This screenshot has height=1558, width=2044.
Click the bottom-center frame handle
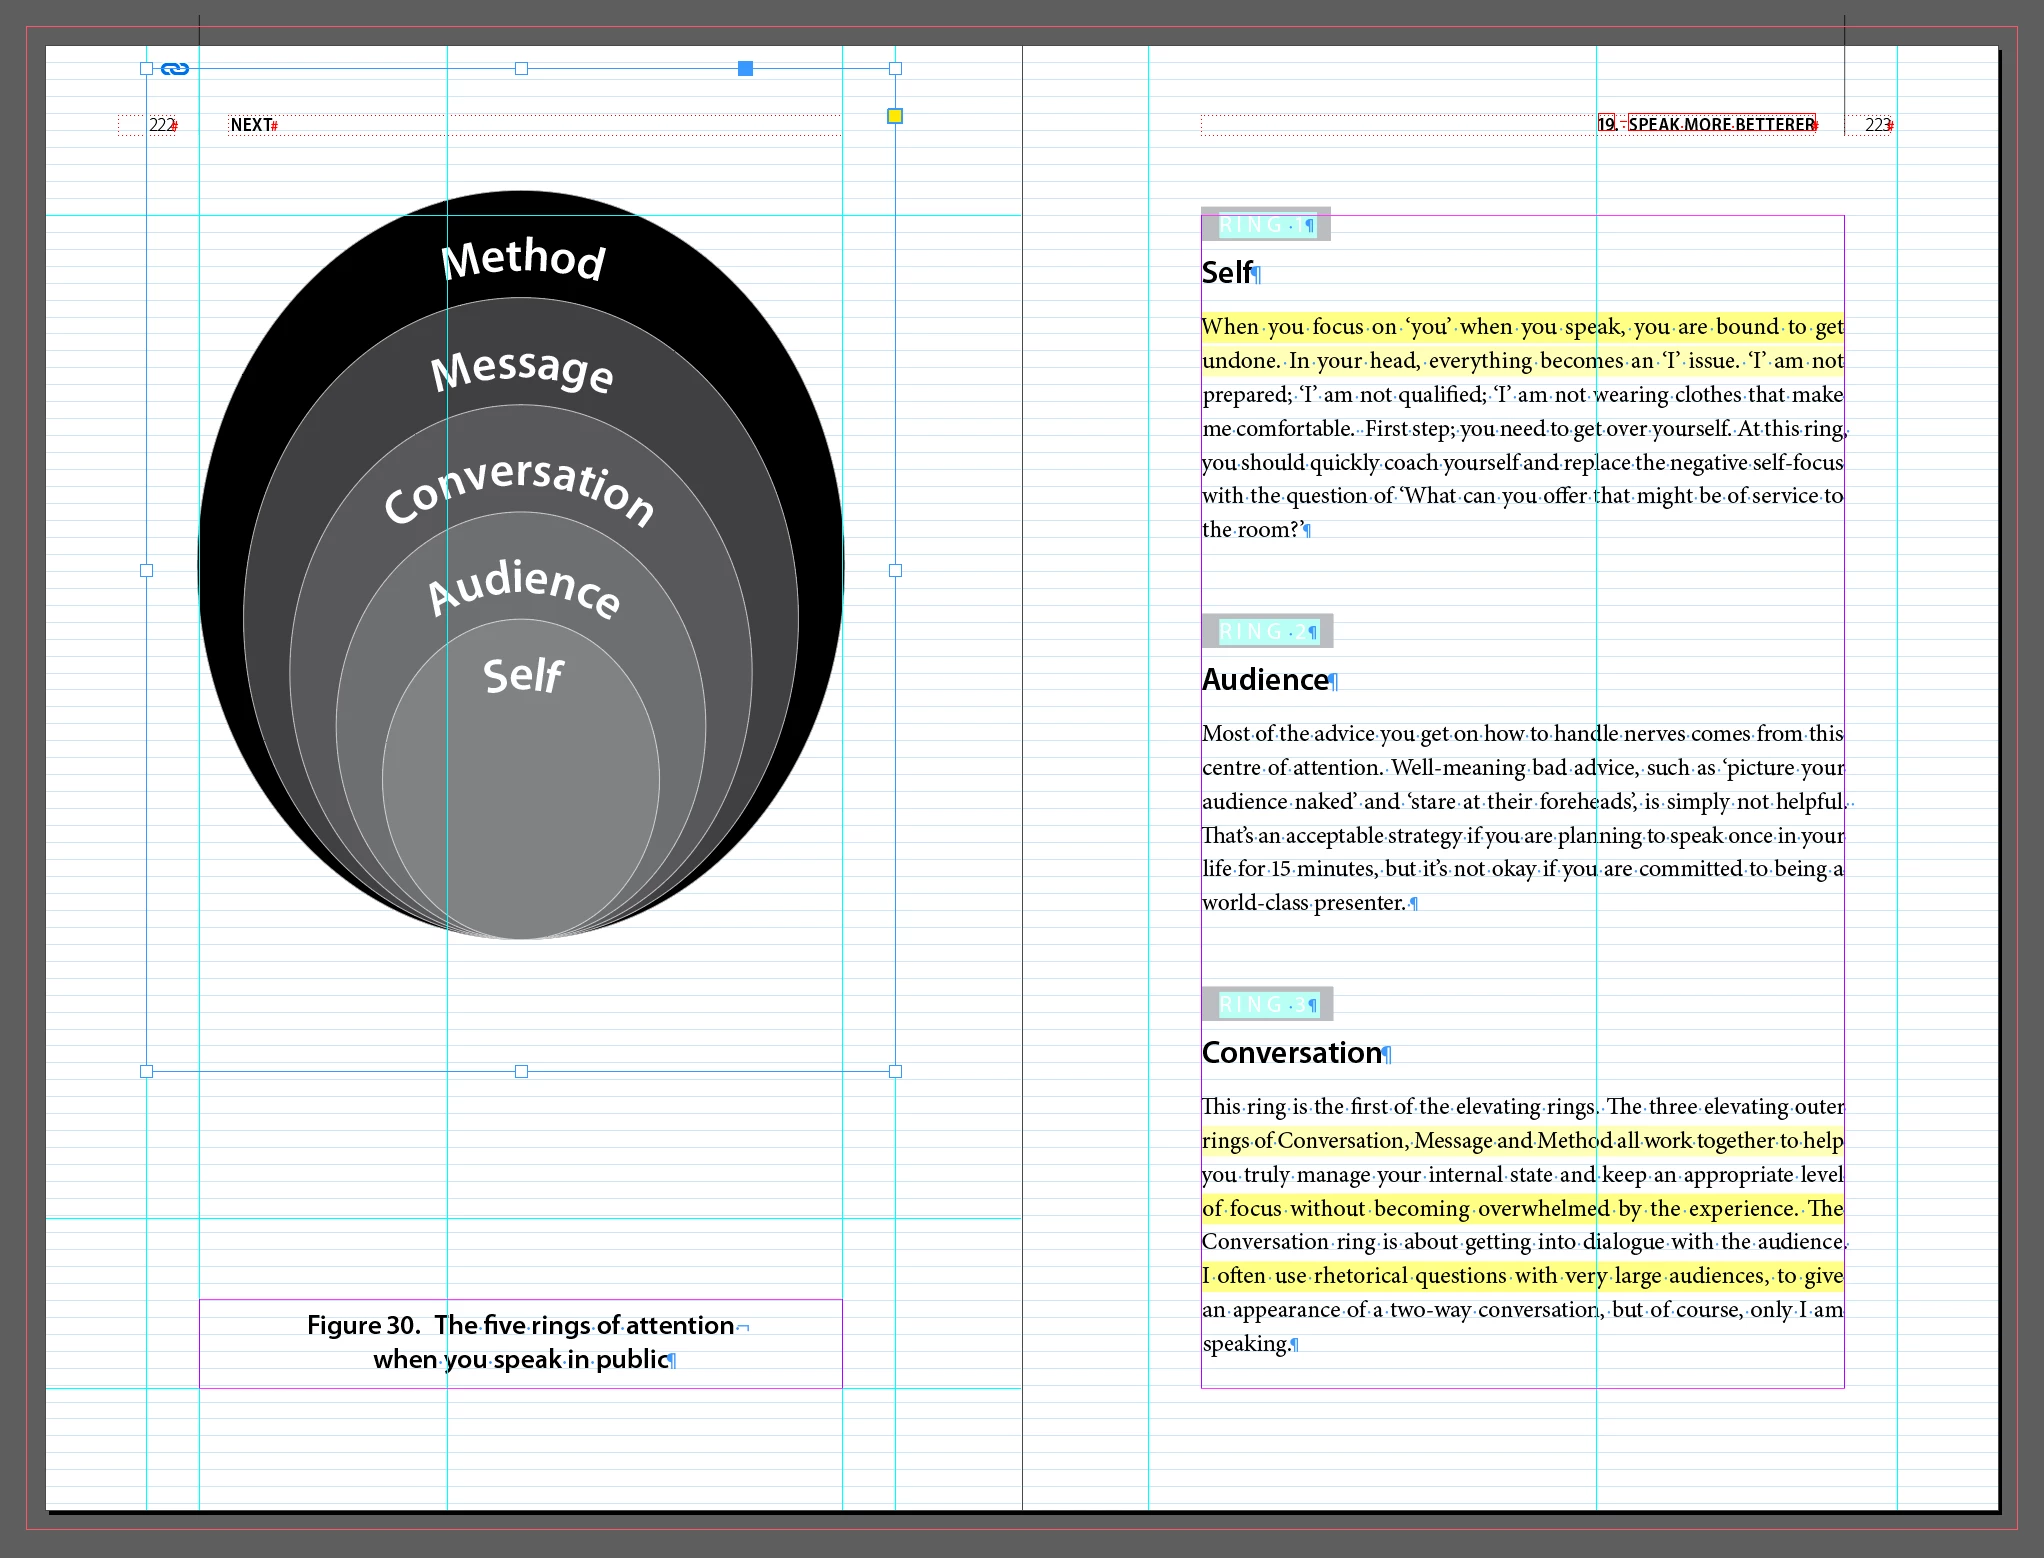coord(521,1071)
